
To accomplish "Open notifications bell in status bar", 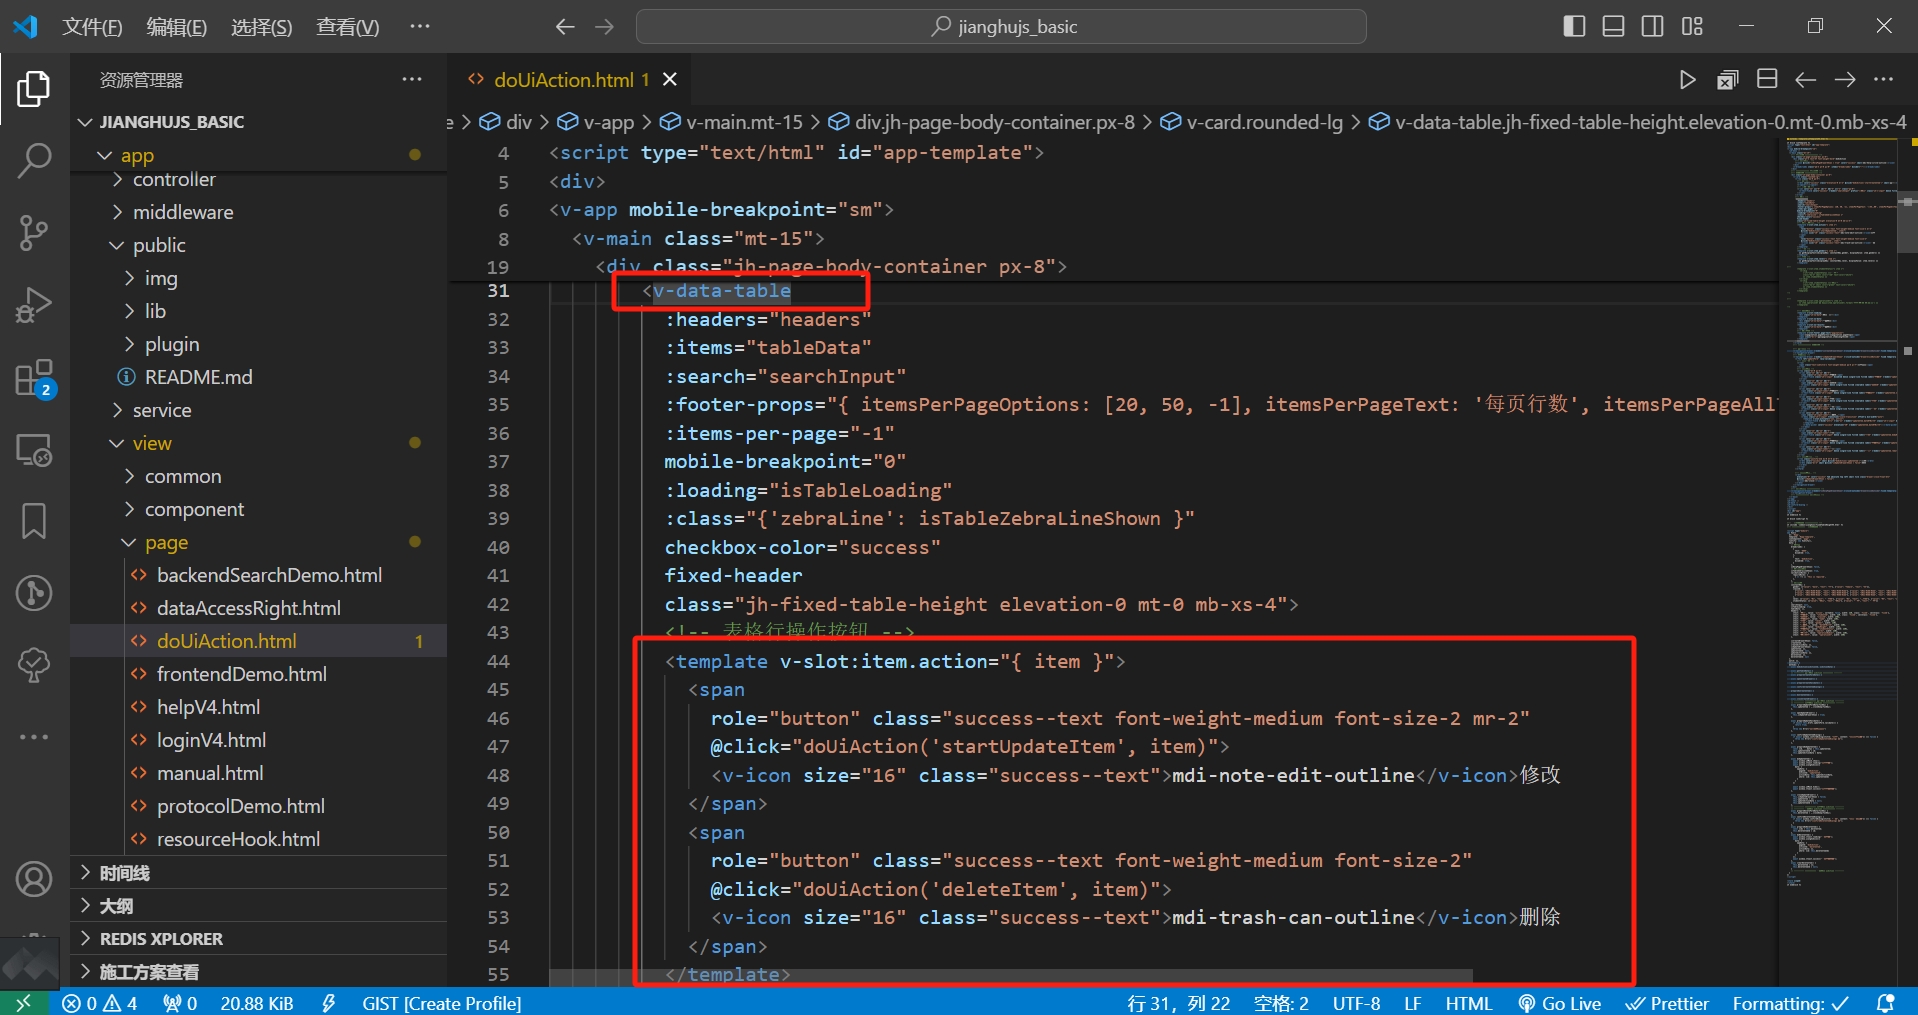I will point(1886,1003).
